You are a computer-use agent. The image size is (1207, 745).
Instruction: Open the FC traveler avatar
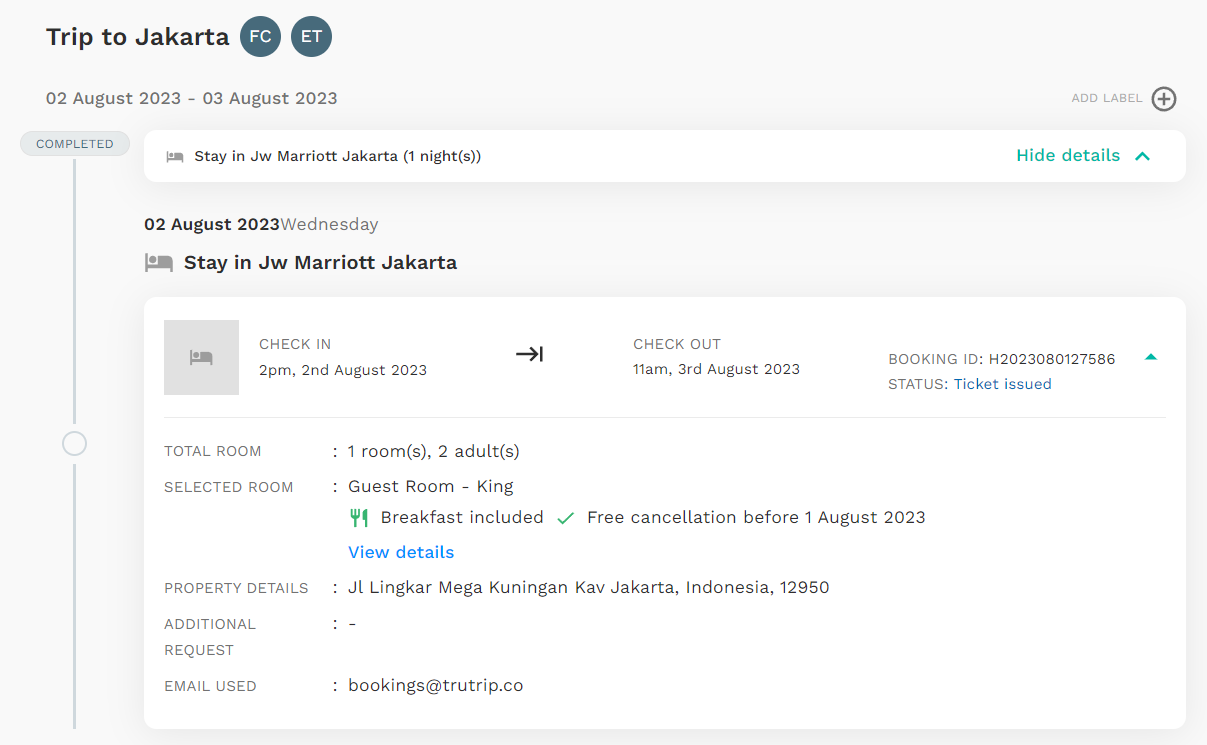(260, 38)
